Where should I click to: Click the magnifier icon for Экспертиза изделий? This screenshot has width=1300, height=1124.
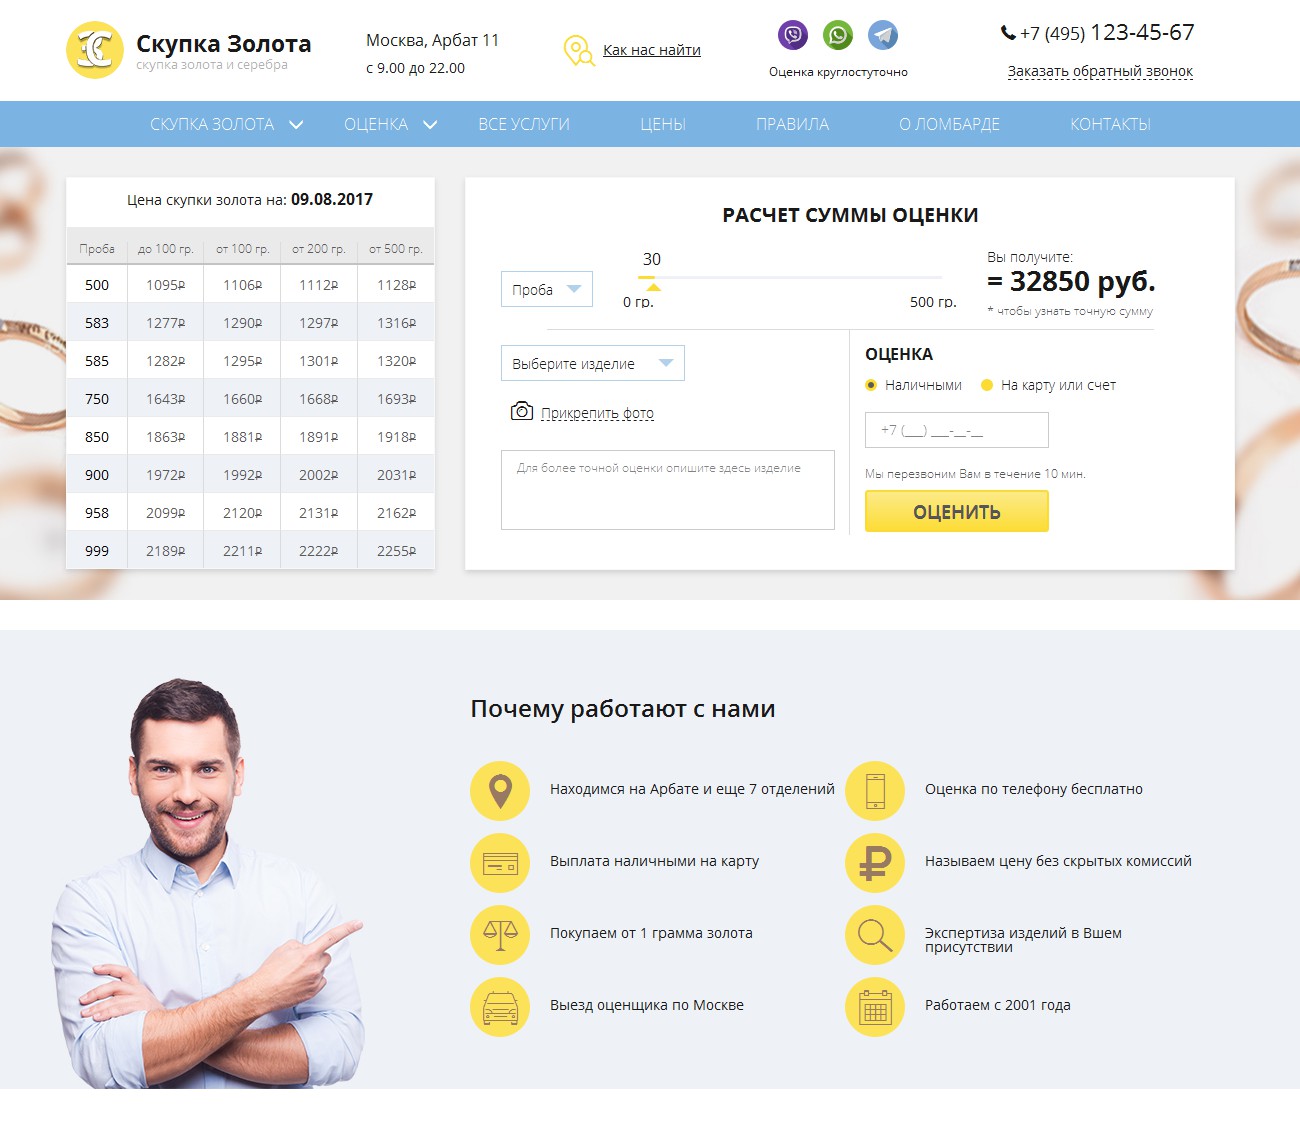tap(875, 934)
